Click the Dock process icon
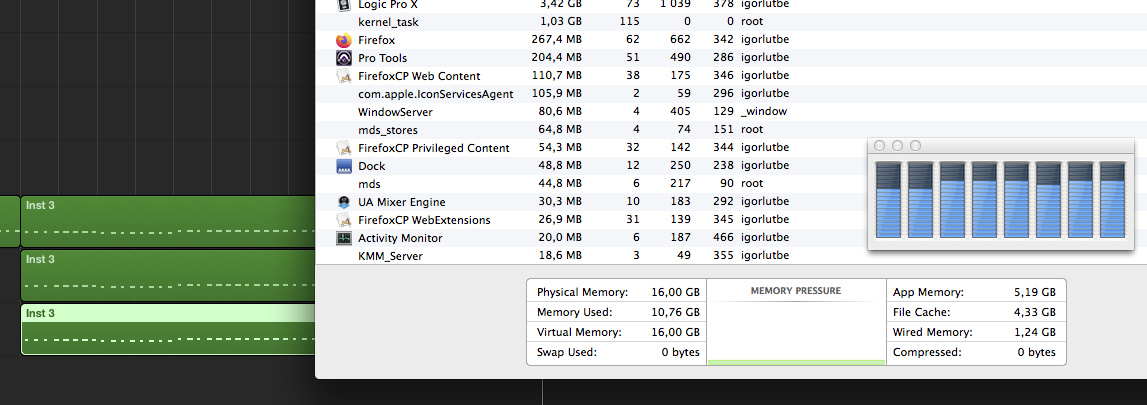1147x405 pixels. (x=344, y=166)
